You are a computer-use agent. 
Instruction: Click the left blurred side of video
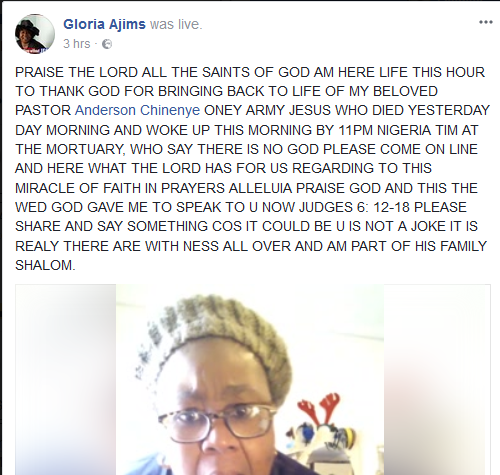[65, 379]
